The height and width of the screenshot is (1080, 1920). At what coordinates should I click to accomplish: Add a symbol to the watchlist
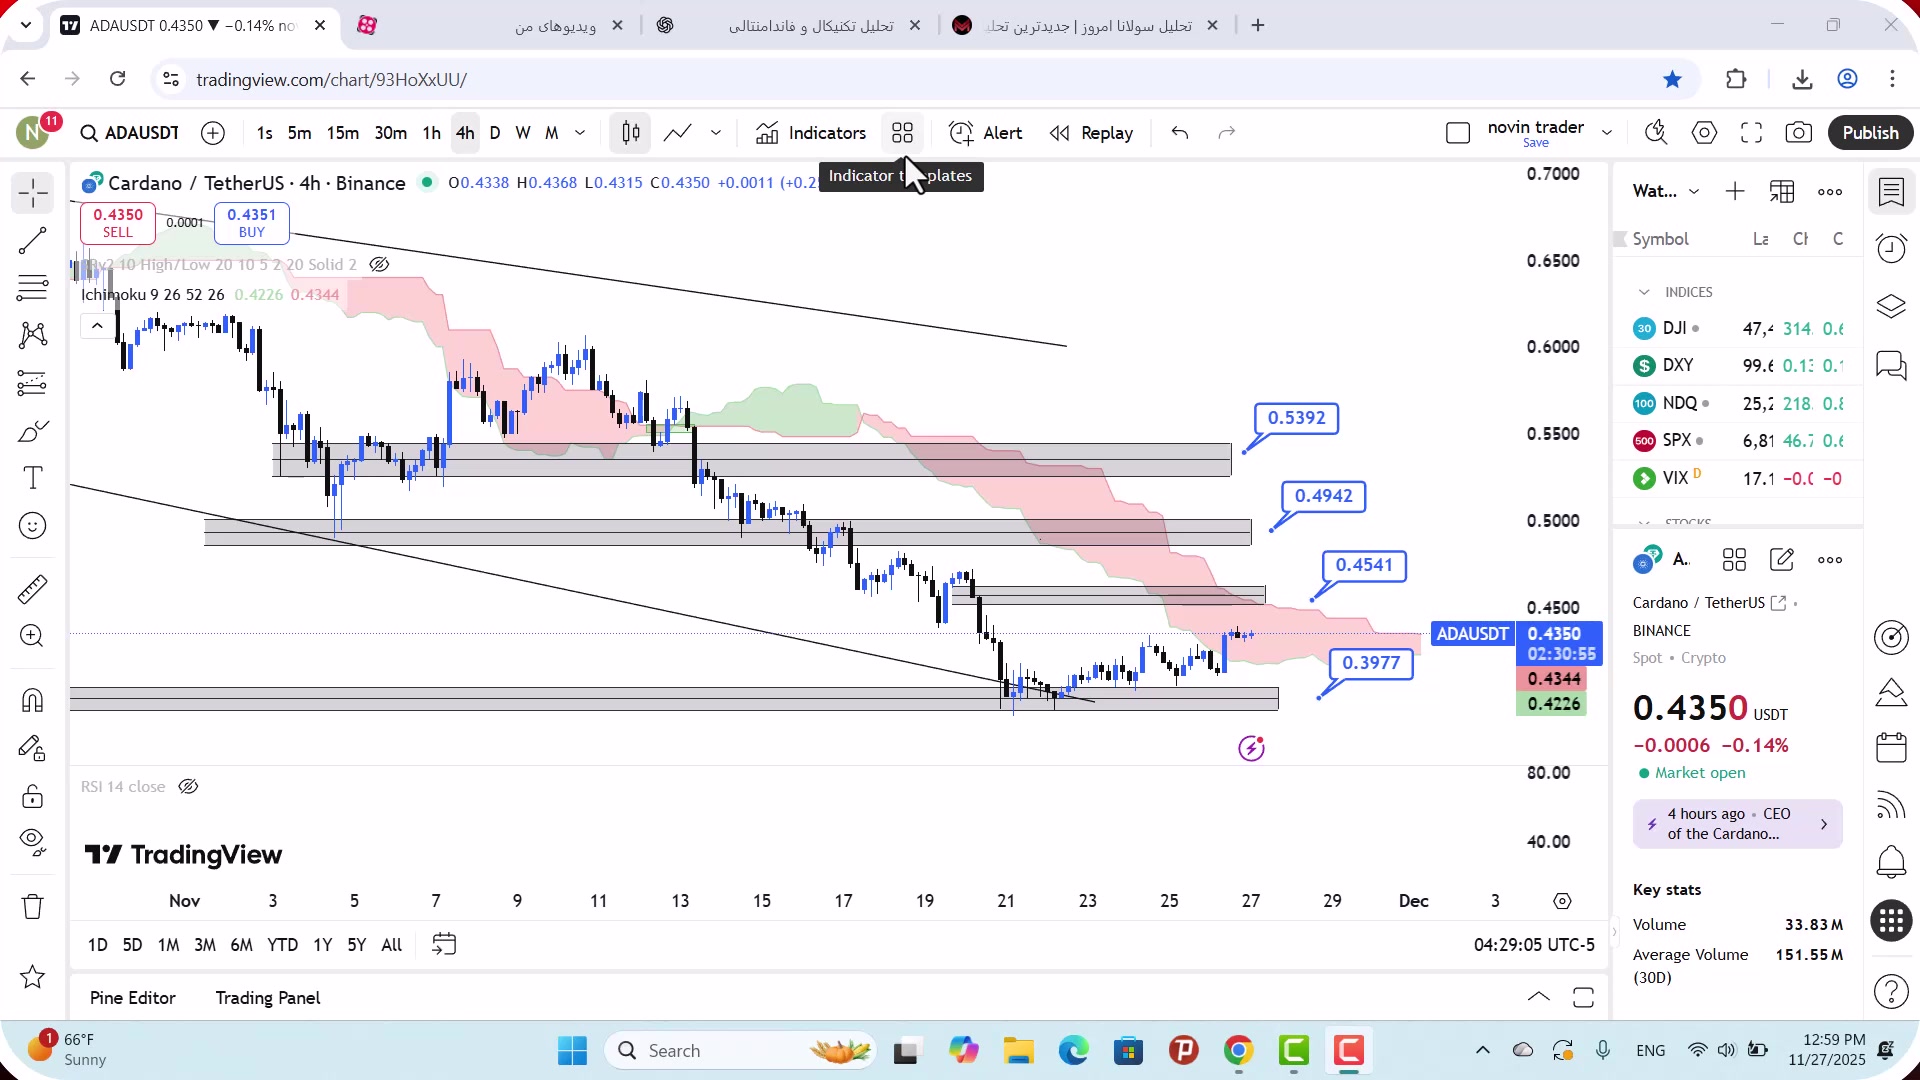1735,192
